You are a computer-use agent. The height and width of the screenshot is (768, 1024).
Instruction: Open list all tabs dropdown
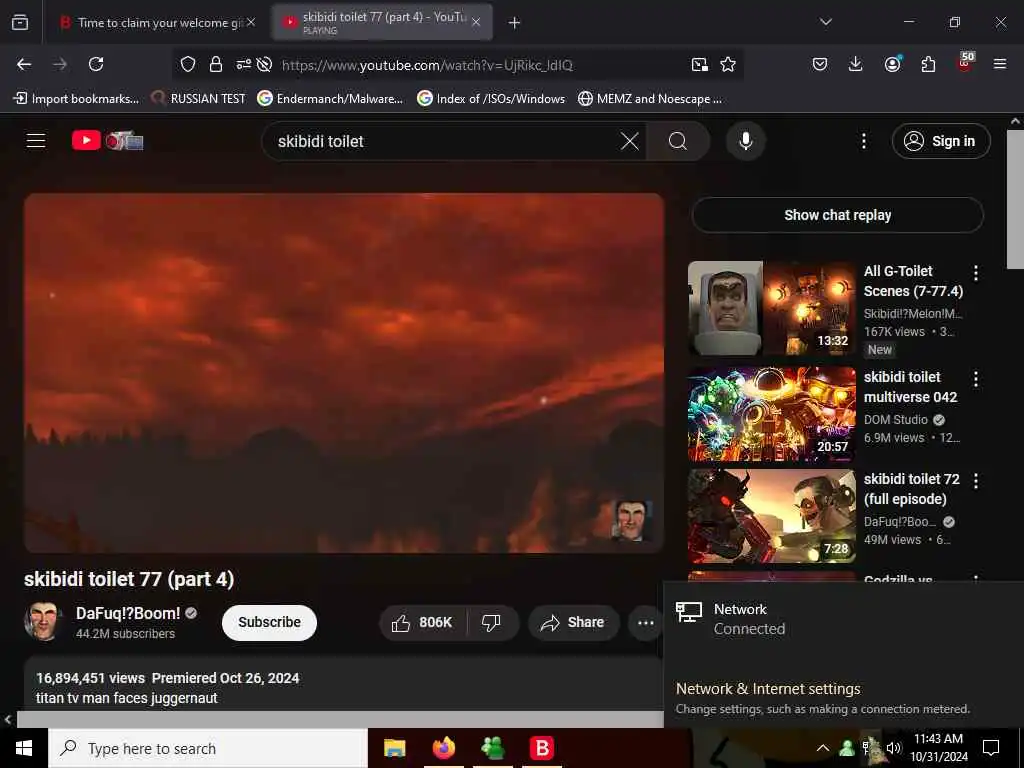click(x=826, y=22)
